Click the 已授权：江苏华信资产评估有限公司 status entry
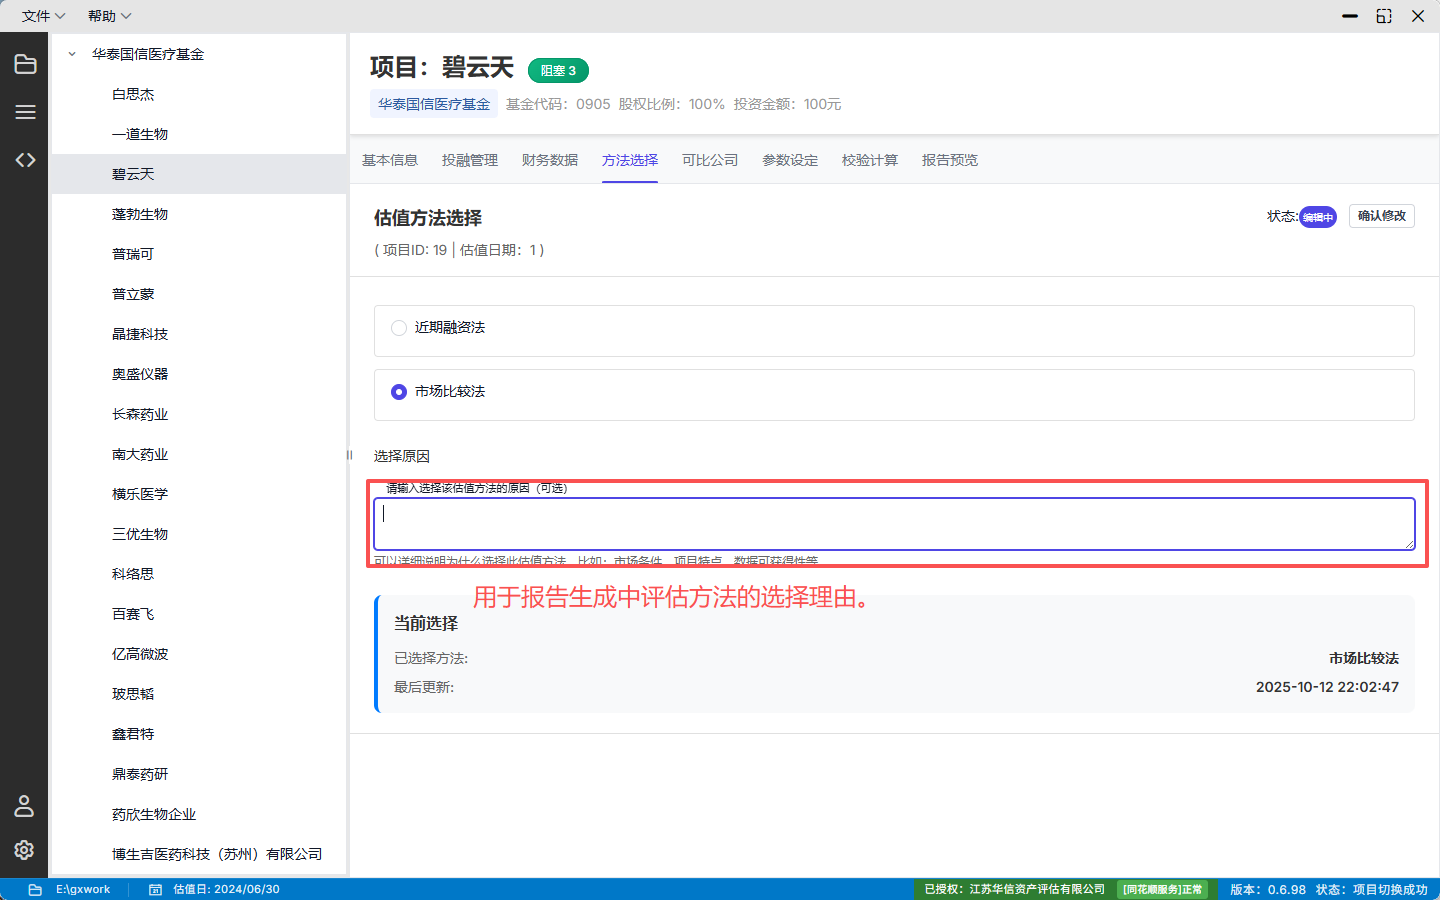Screen dimensions: 1440x900 1014,889
